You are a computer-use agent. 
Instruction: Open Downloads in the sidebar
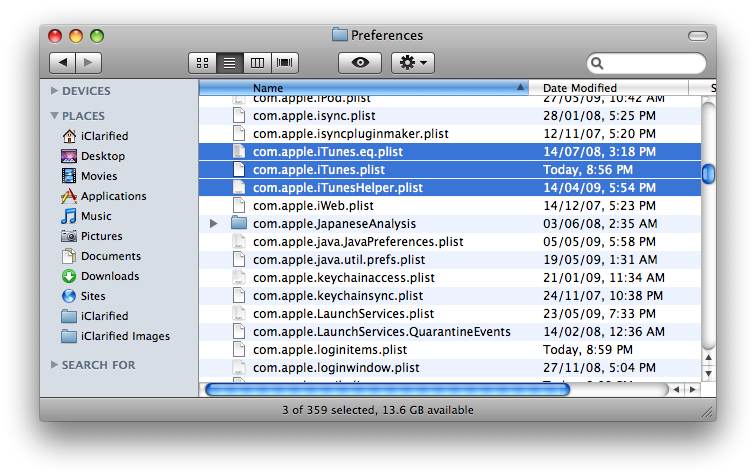click(100, 276)
